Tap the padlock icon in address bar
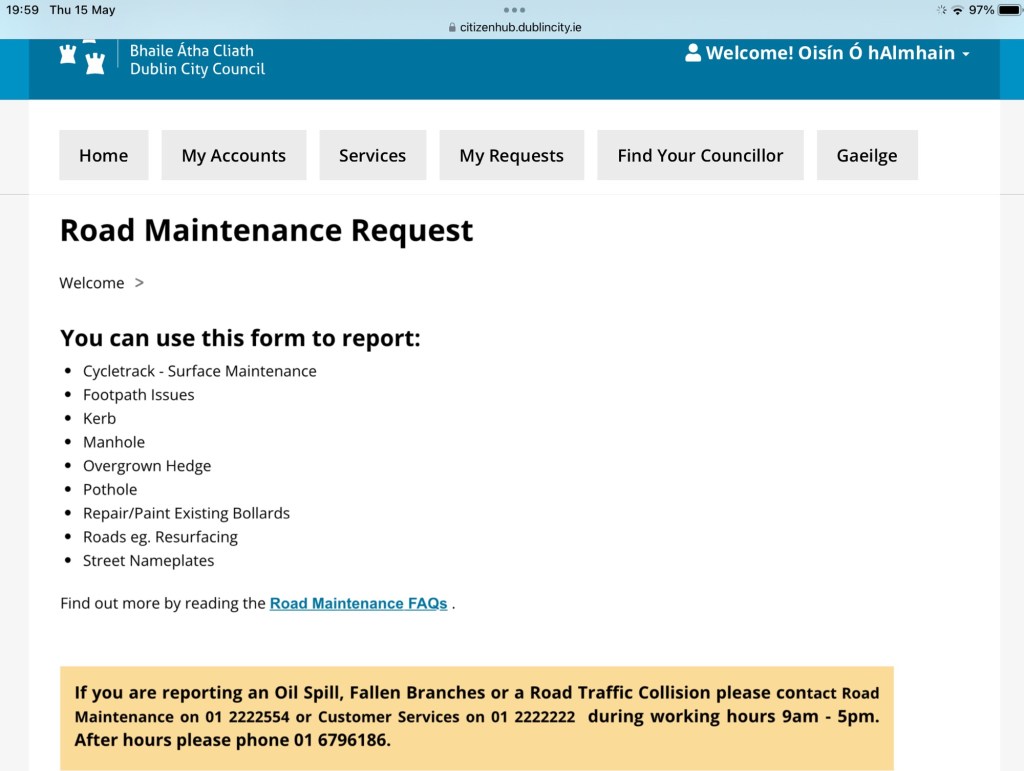 click(452, 27)
